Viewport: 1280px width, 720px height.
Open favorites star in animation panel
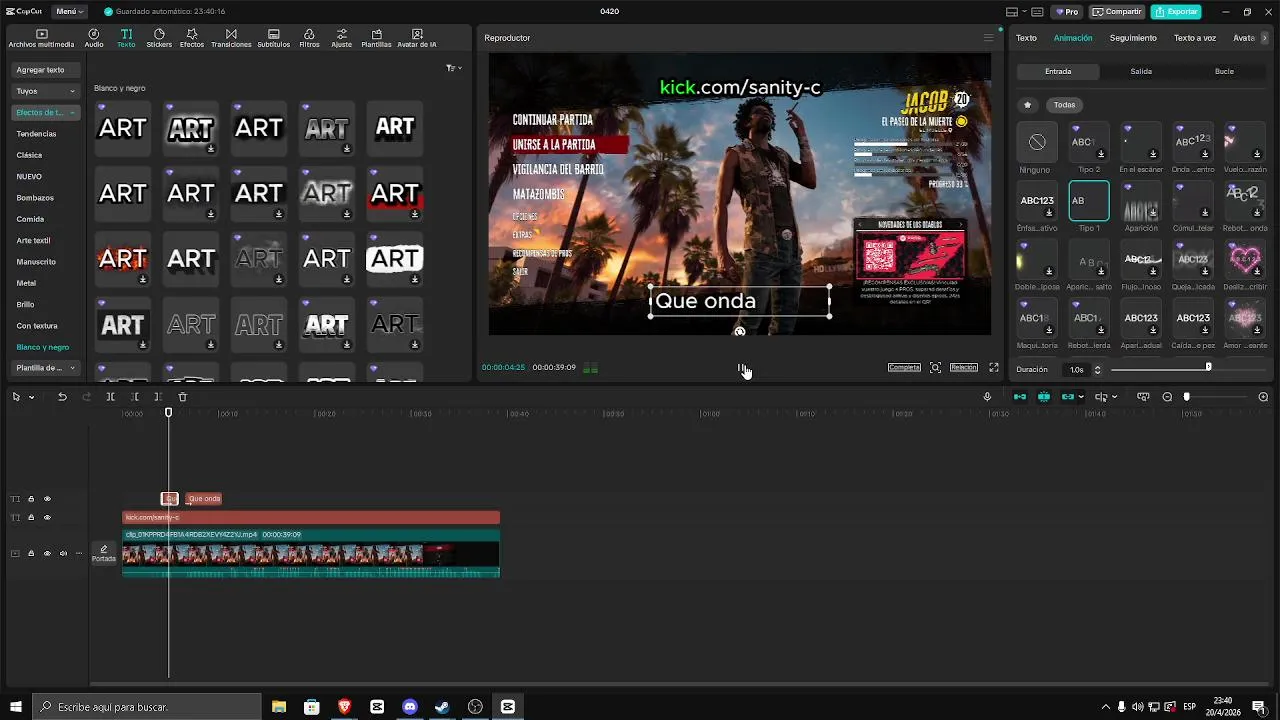coord(1027,105)
